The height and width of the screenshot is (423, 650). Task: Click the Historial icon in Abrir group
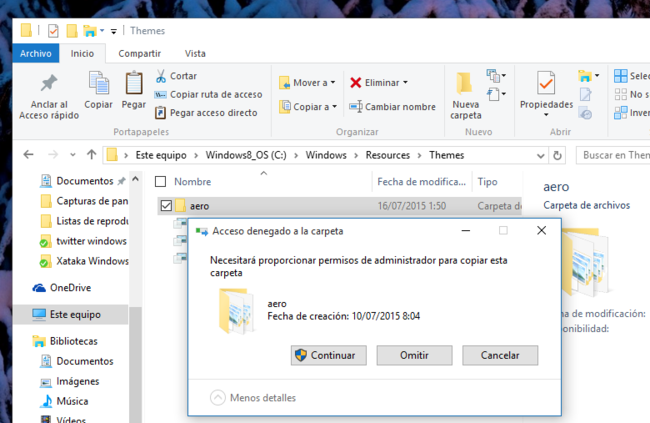click(585, 113)
